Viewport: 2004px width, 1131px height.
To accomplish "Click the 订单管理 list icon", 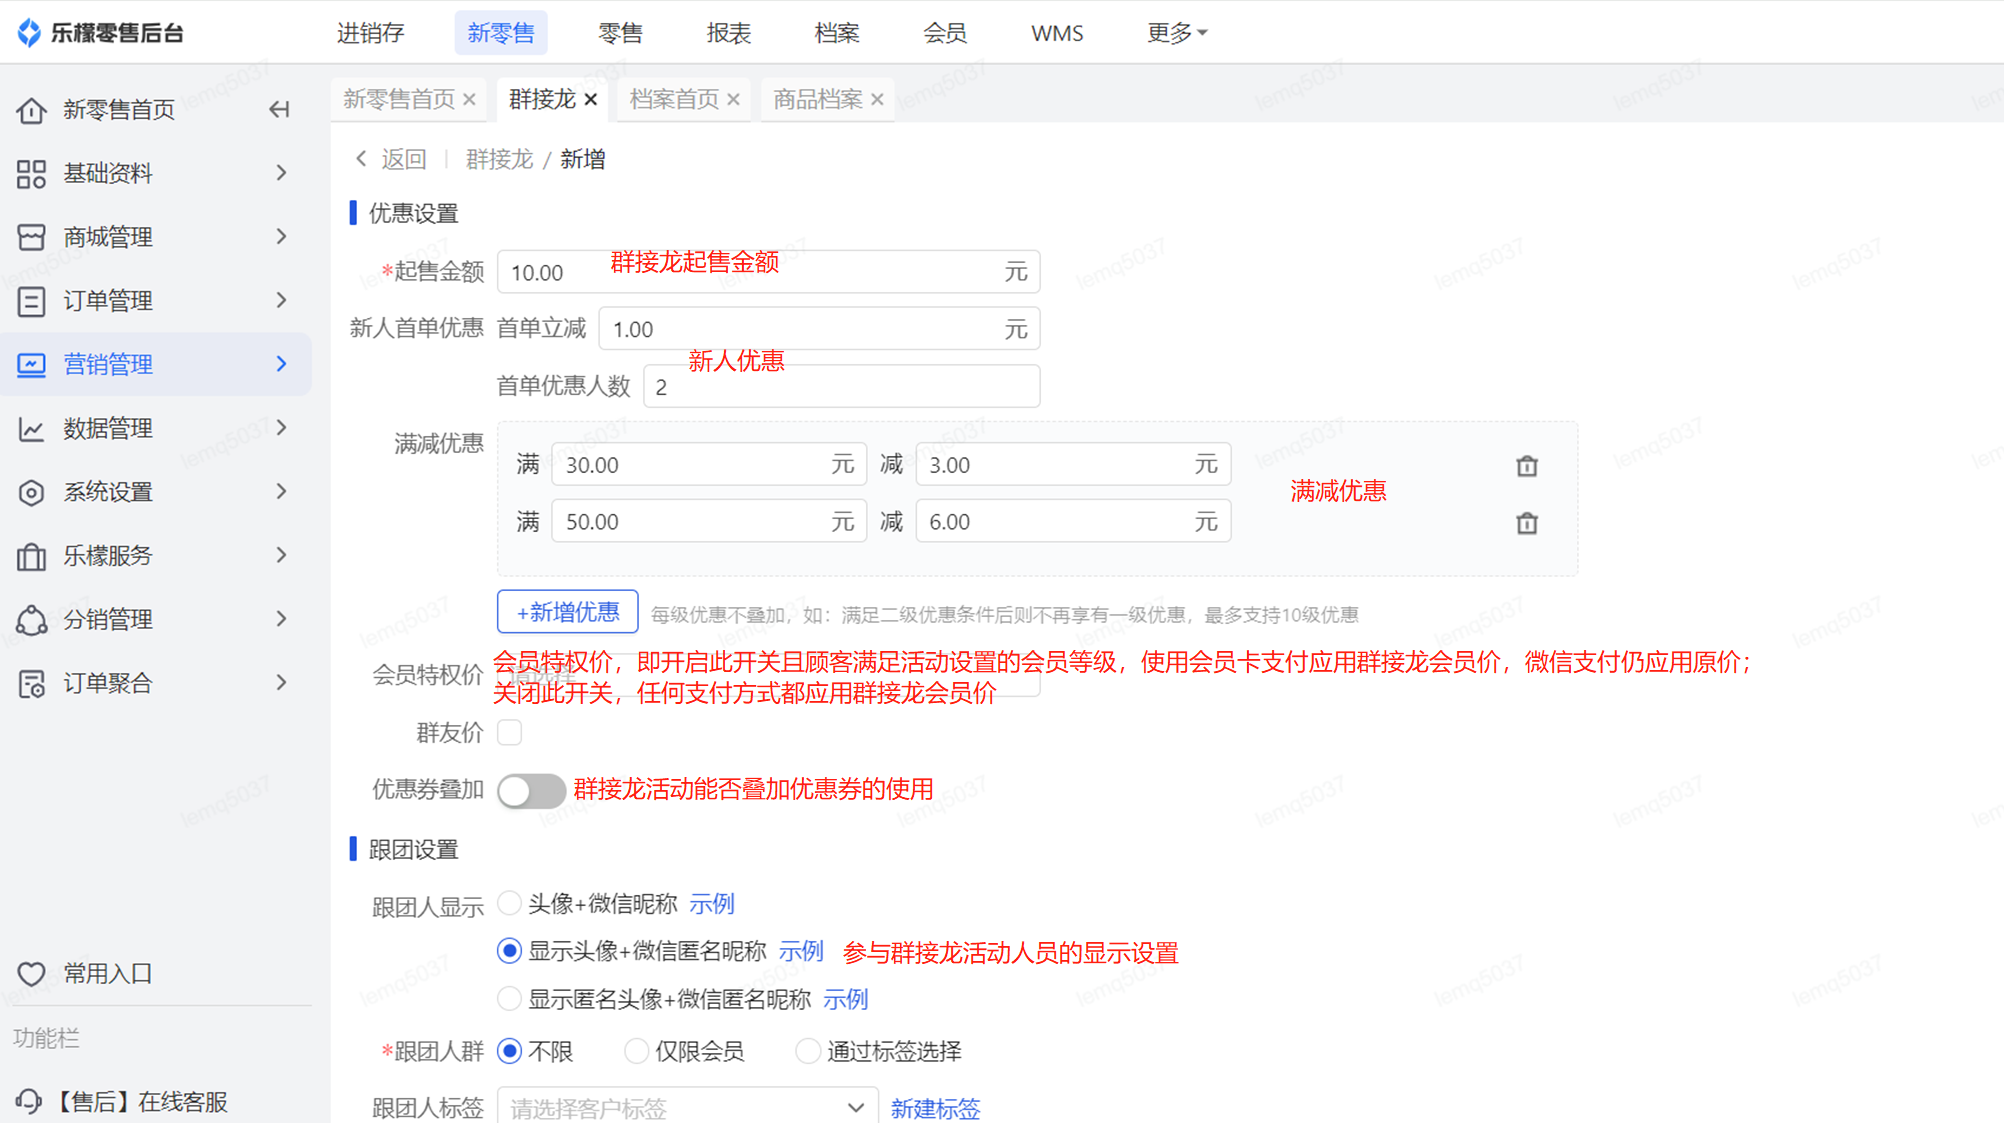I will click(x=31, y=301).
